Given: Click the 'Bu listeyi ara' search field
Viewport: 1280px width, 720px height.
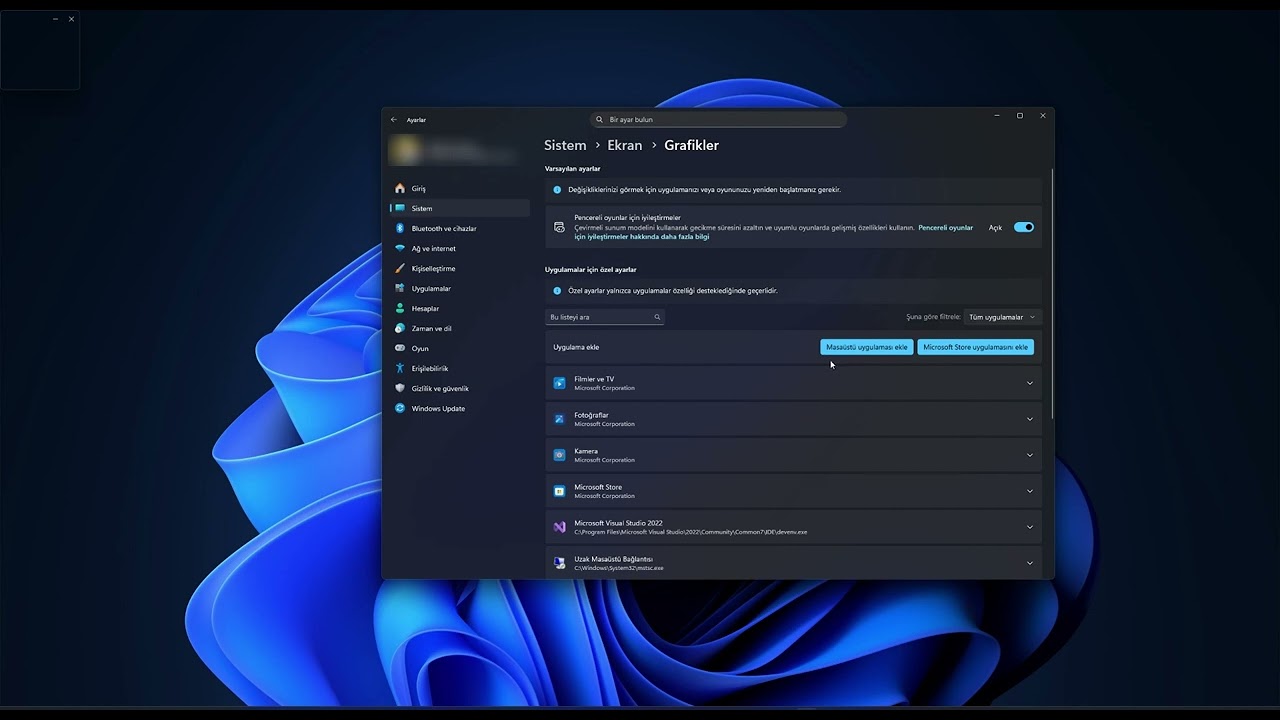Looking at the screenshot, I should point(605,317).
